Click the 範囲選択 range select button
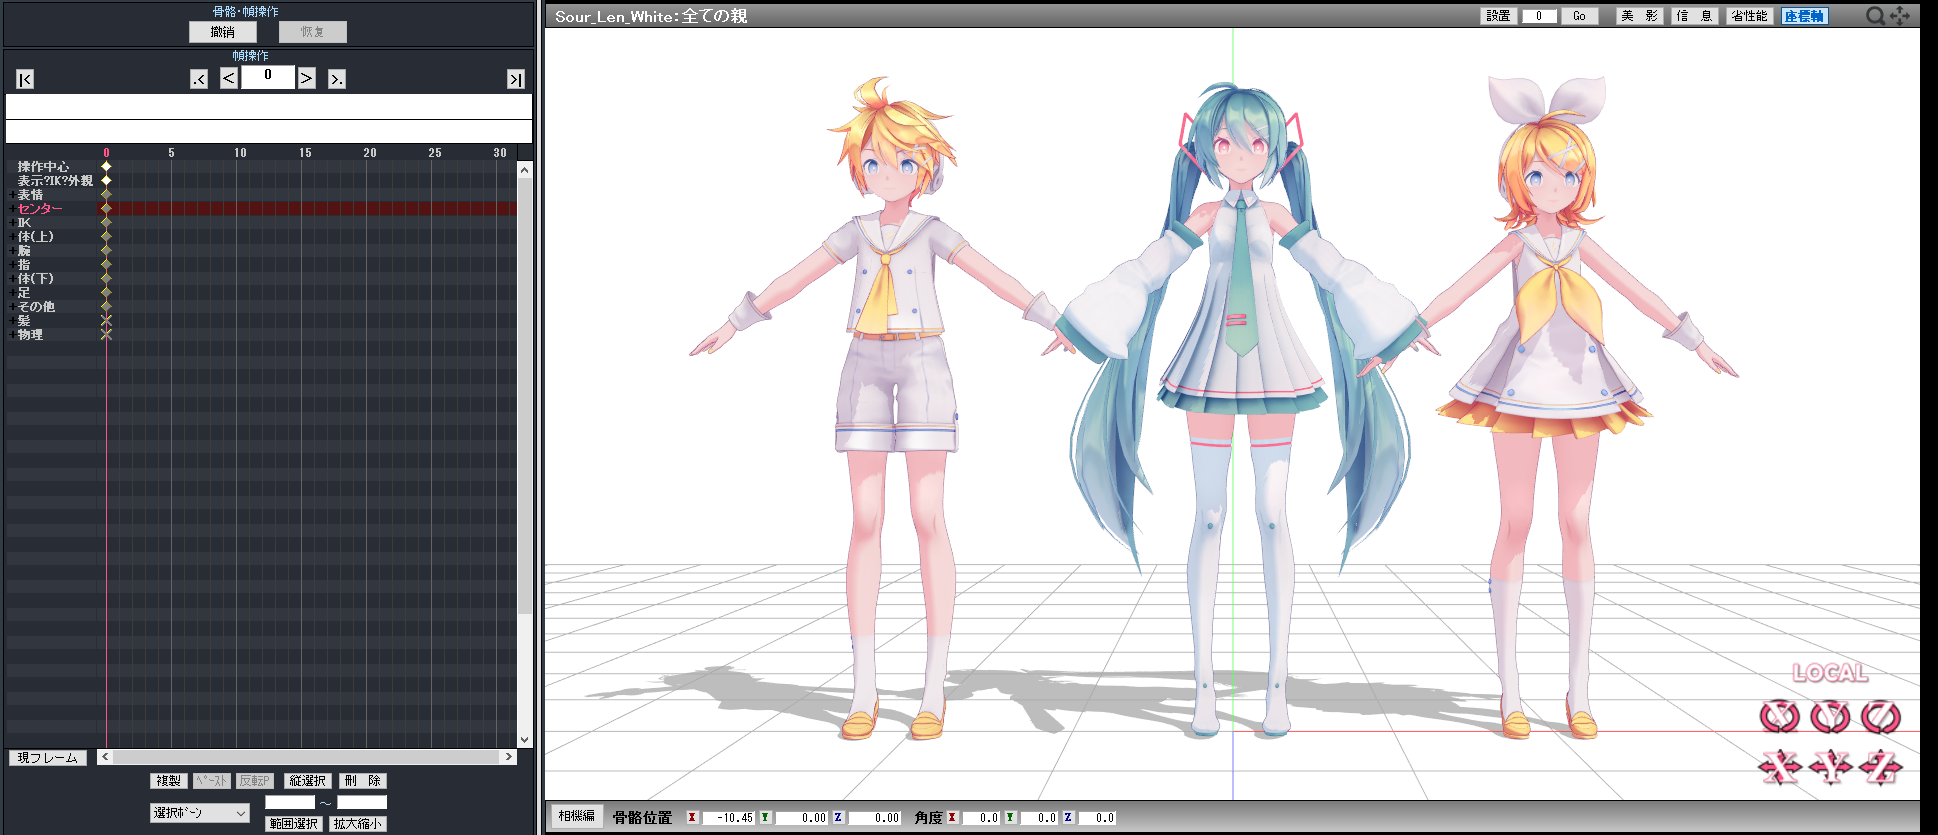Screen dimensions: 1938x835 coord(293,824)
